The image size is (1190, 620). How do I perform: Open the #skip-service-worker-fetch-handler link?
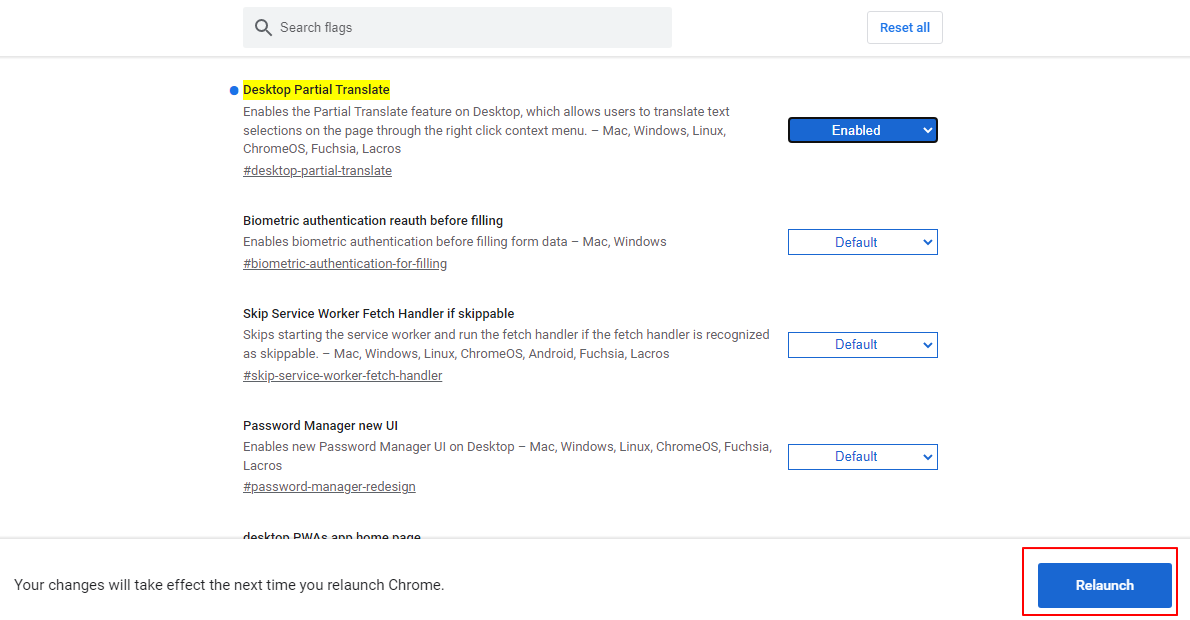click(342, 376)
